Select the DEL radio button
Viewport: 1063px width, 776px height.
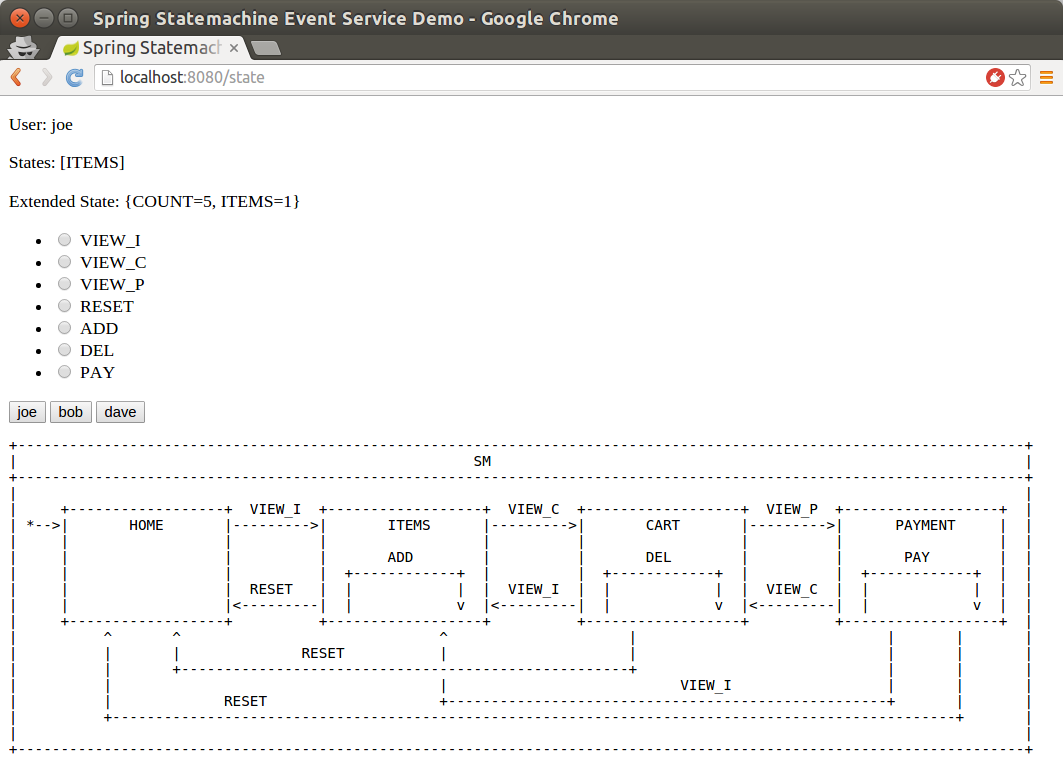point(64,350)
